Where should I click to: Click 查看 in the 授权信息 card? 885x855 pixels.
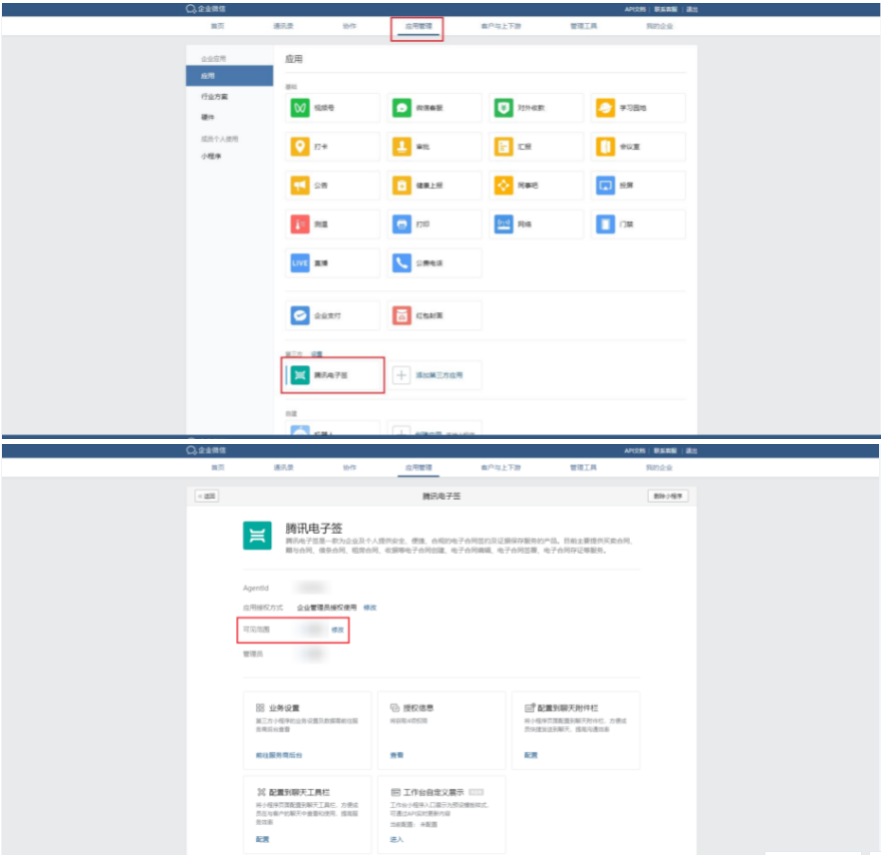[x=397, y=755]
